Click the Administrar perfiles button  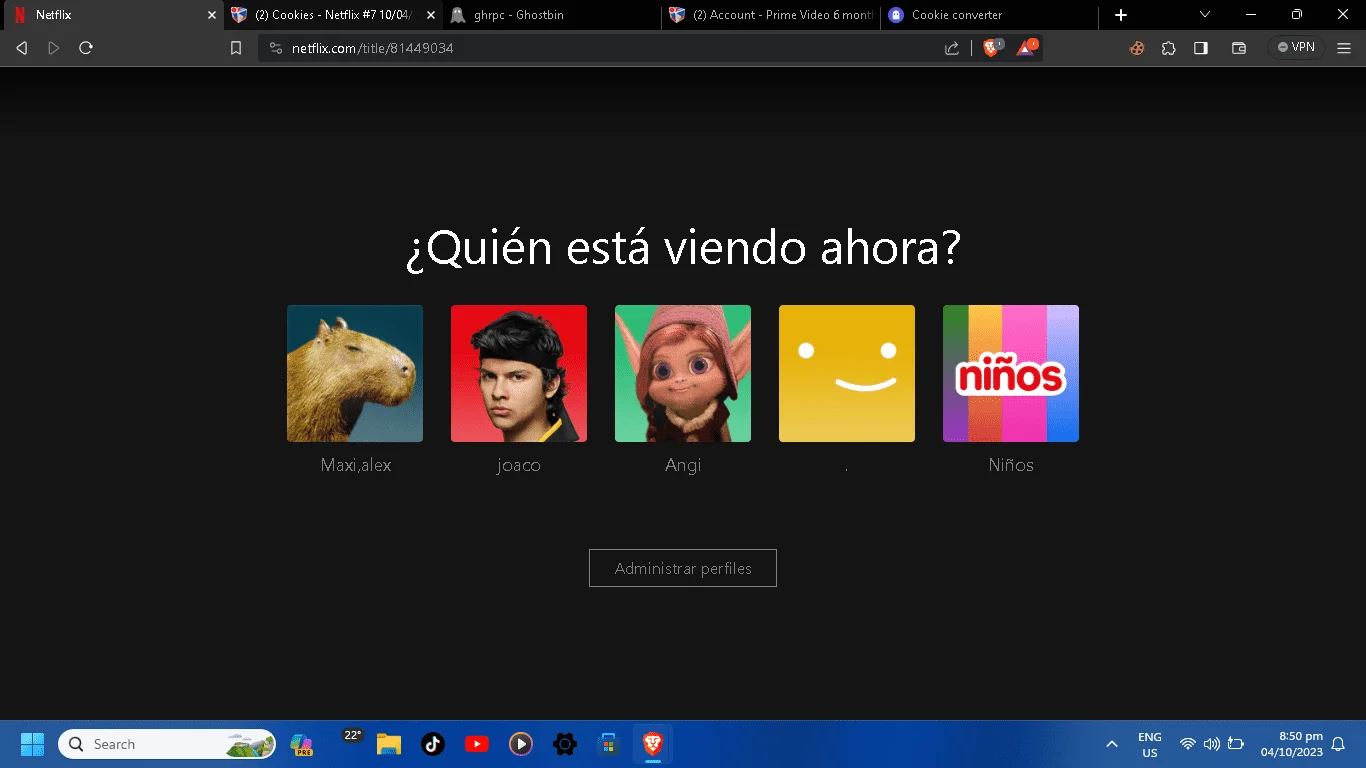pos(683,568)
